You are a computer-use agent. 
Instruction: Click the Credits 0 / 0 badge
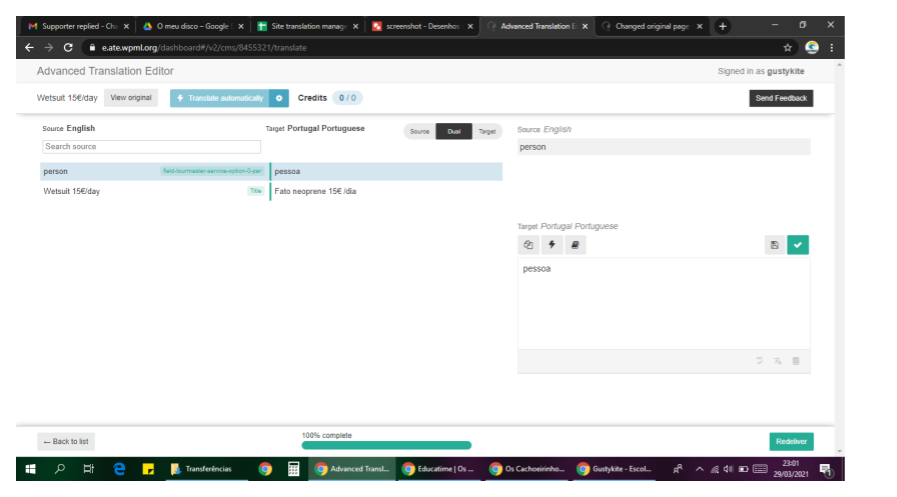347,98
